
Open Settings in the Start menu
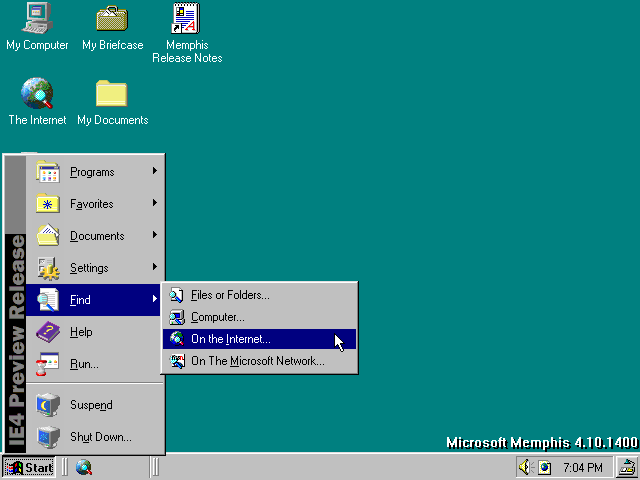coord(94,268)
